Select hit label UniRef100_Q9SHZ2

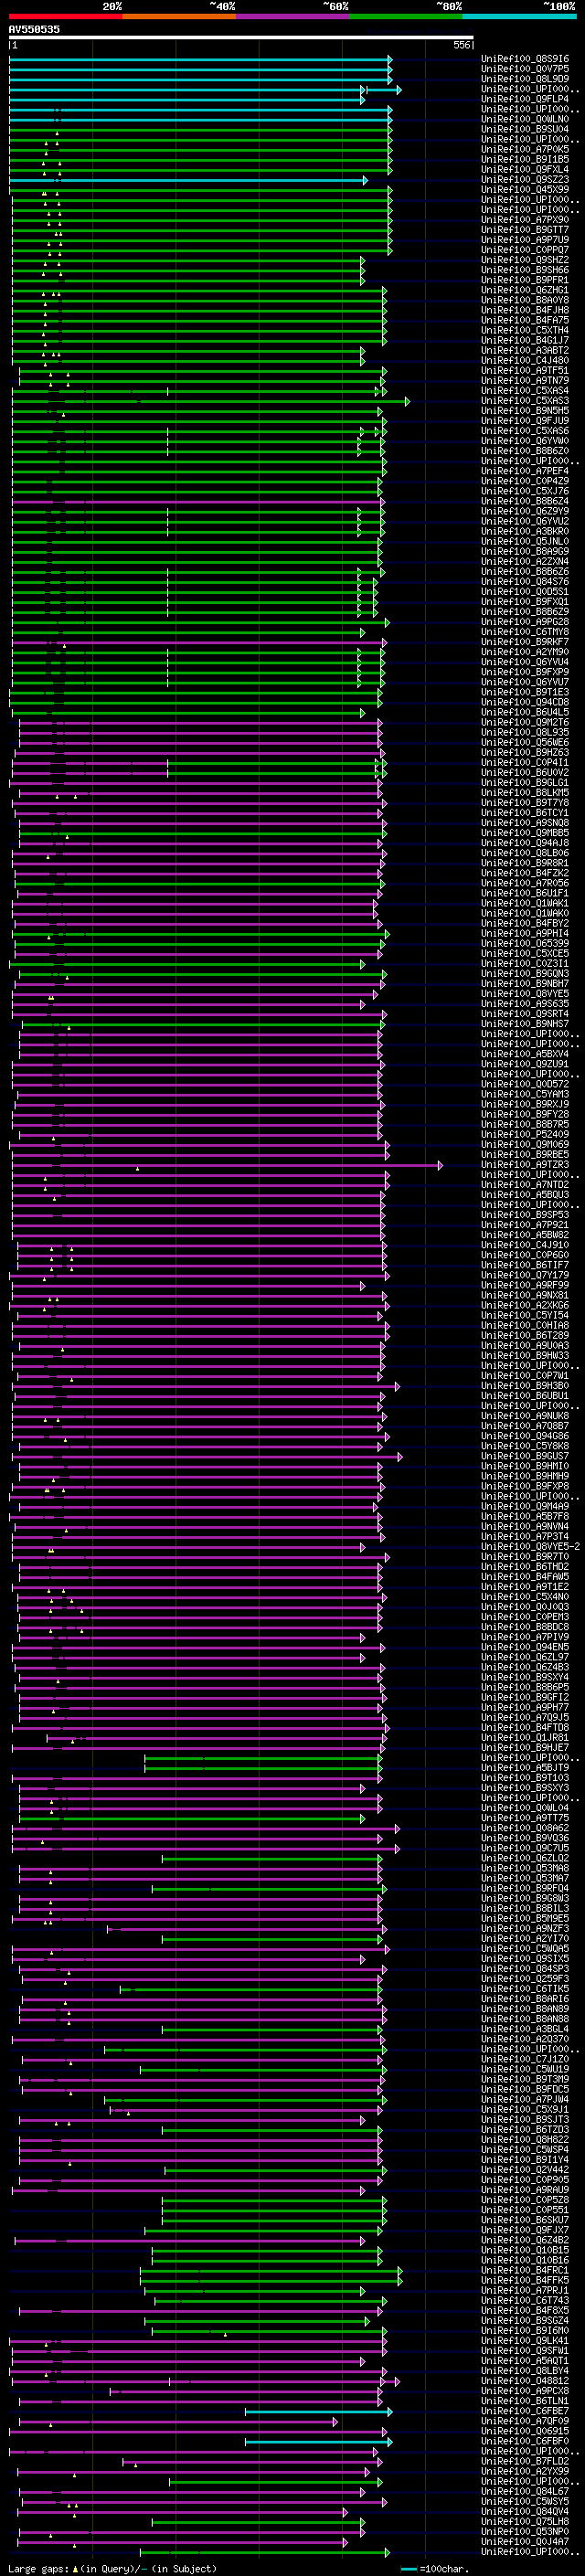point(525,260)
